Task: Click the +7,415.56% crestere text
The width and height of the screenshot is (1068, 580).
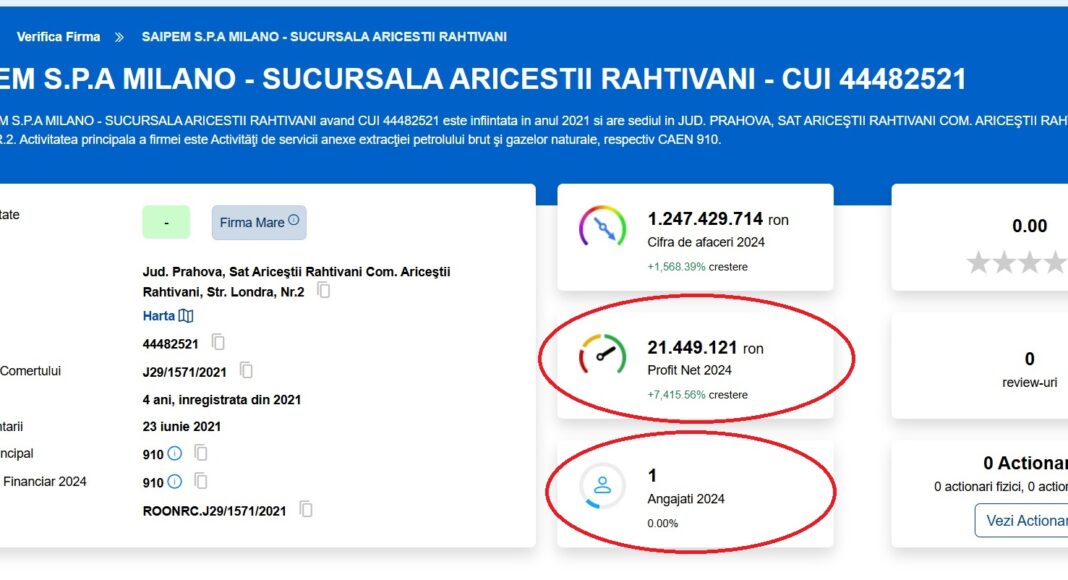Action: pyautogui.click(x=697, y=395)
